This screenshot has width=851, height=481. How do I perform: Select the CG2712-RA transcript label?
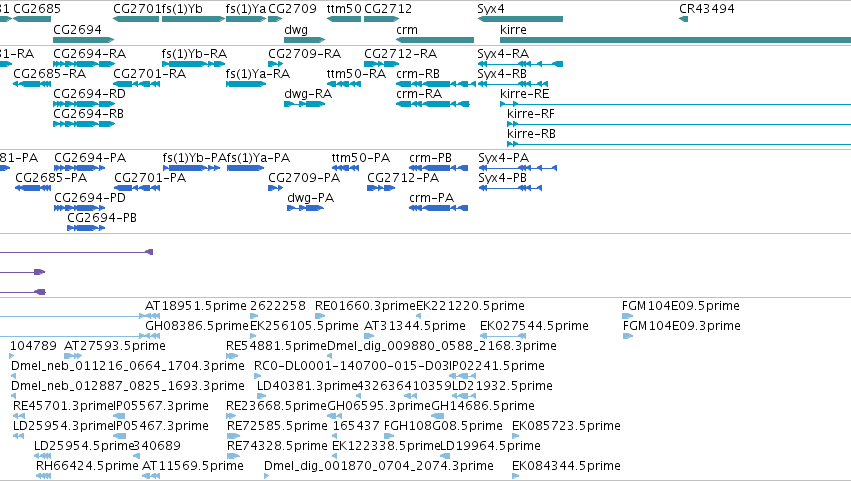point(401,54)
